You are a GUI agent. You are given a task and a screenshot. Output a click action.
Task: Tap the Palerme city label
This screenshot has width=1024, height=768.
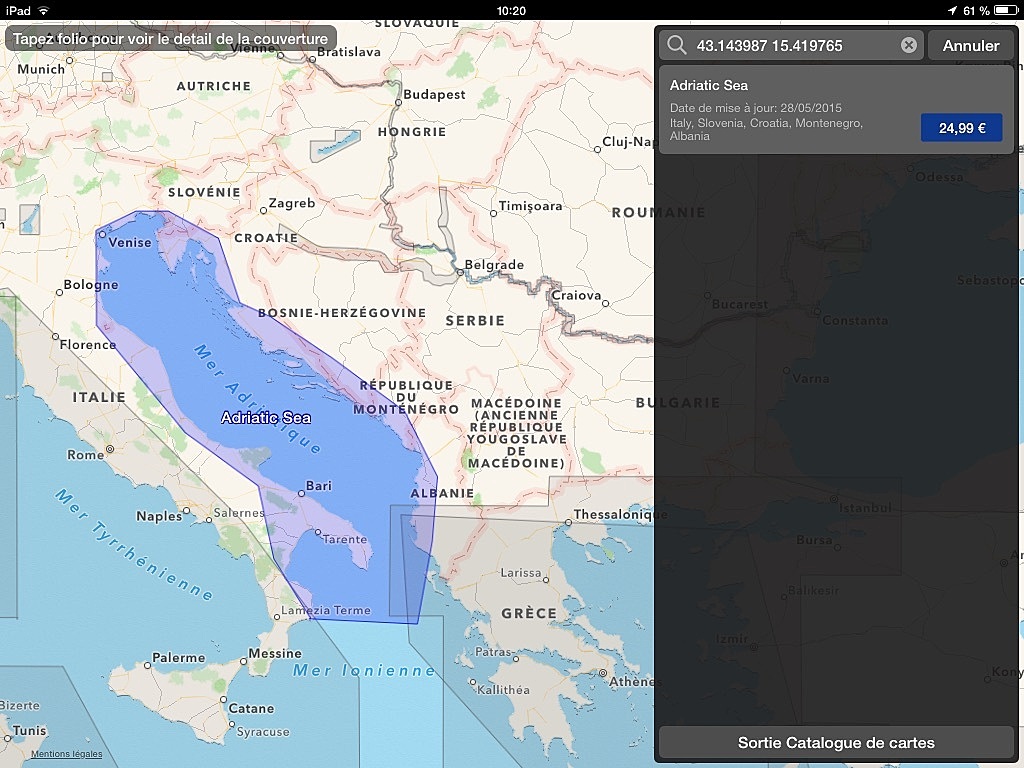click(x=178, y=658)
